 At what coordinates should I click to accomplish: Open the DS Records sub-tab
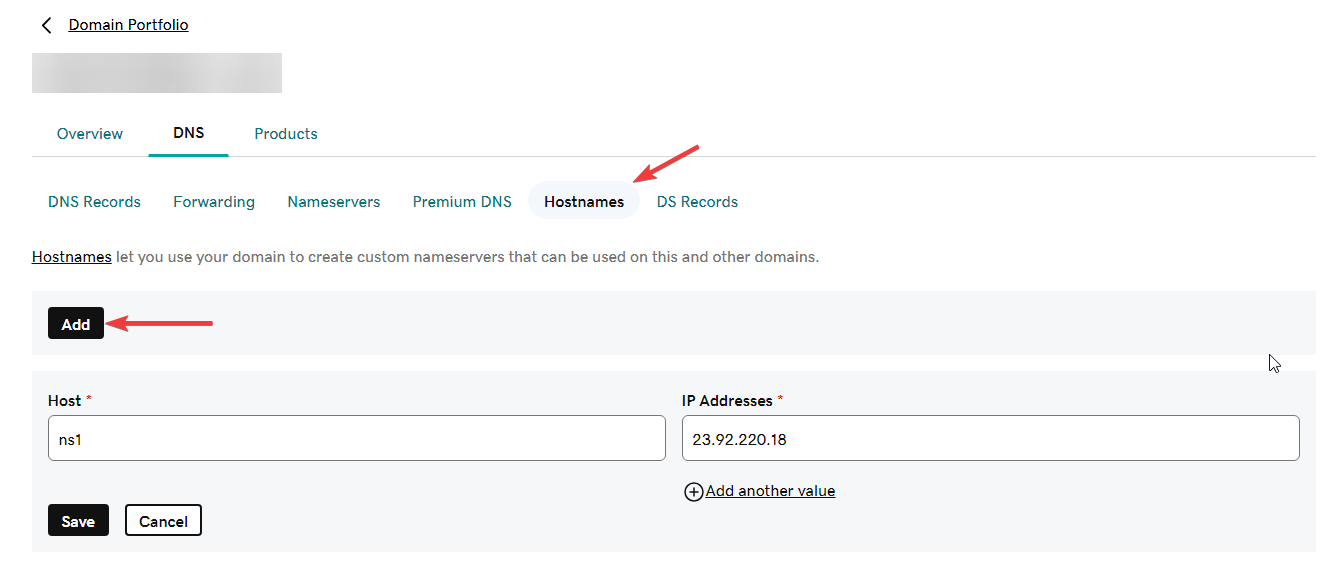(x=697, y=202)
